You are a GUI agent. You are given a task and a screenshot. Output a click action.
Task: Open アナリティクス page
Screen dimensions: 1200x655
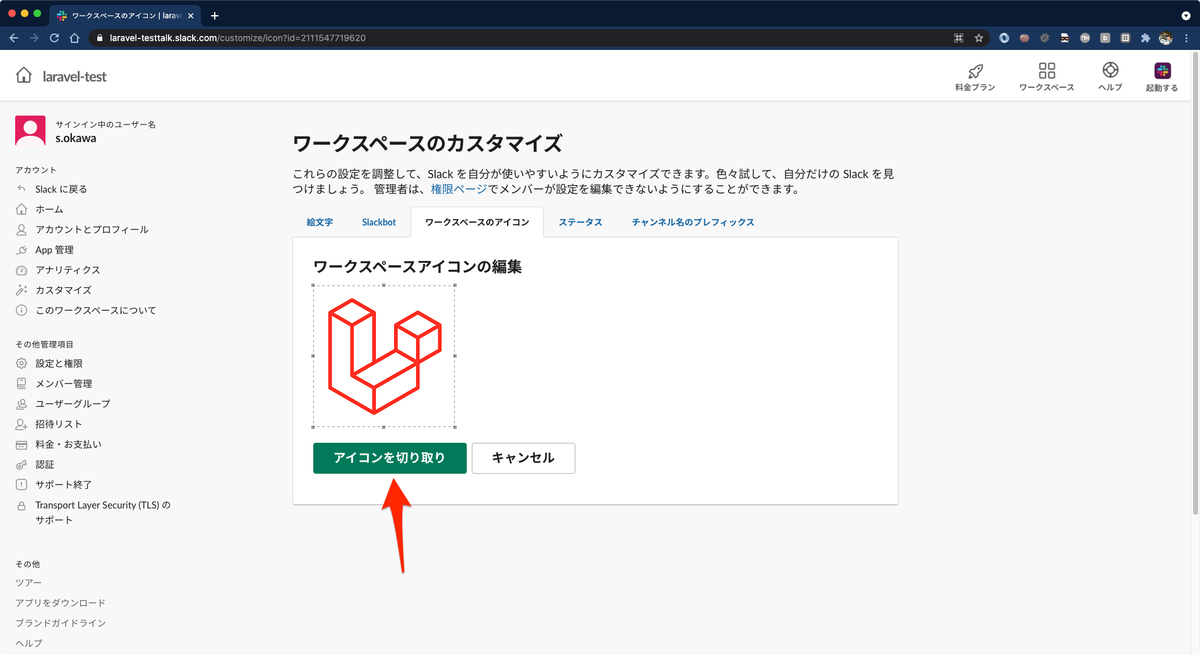click(x=67, y=270)
